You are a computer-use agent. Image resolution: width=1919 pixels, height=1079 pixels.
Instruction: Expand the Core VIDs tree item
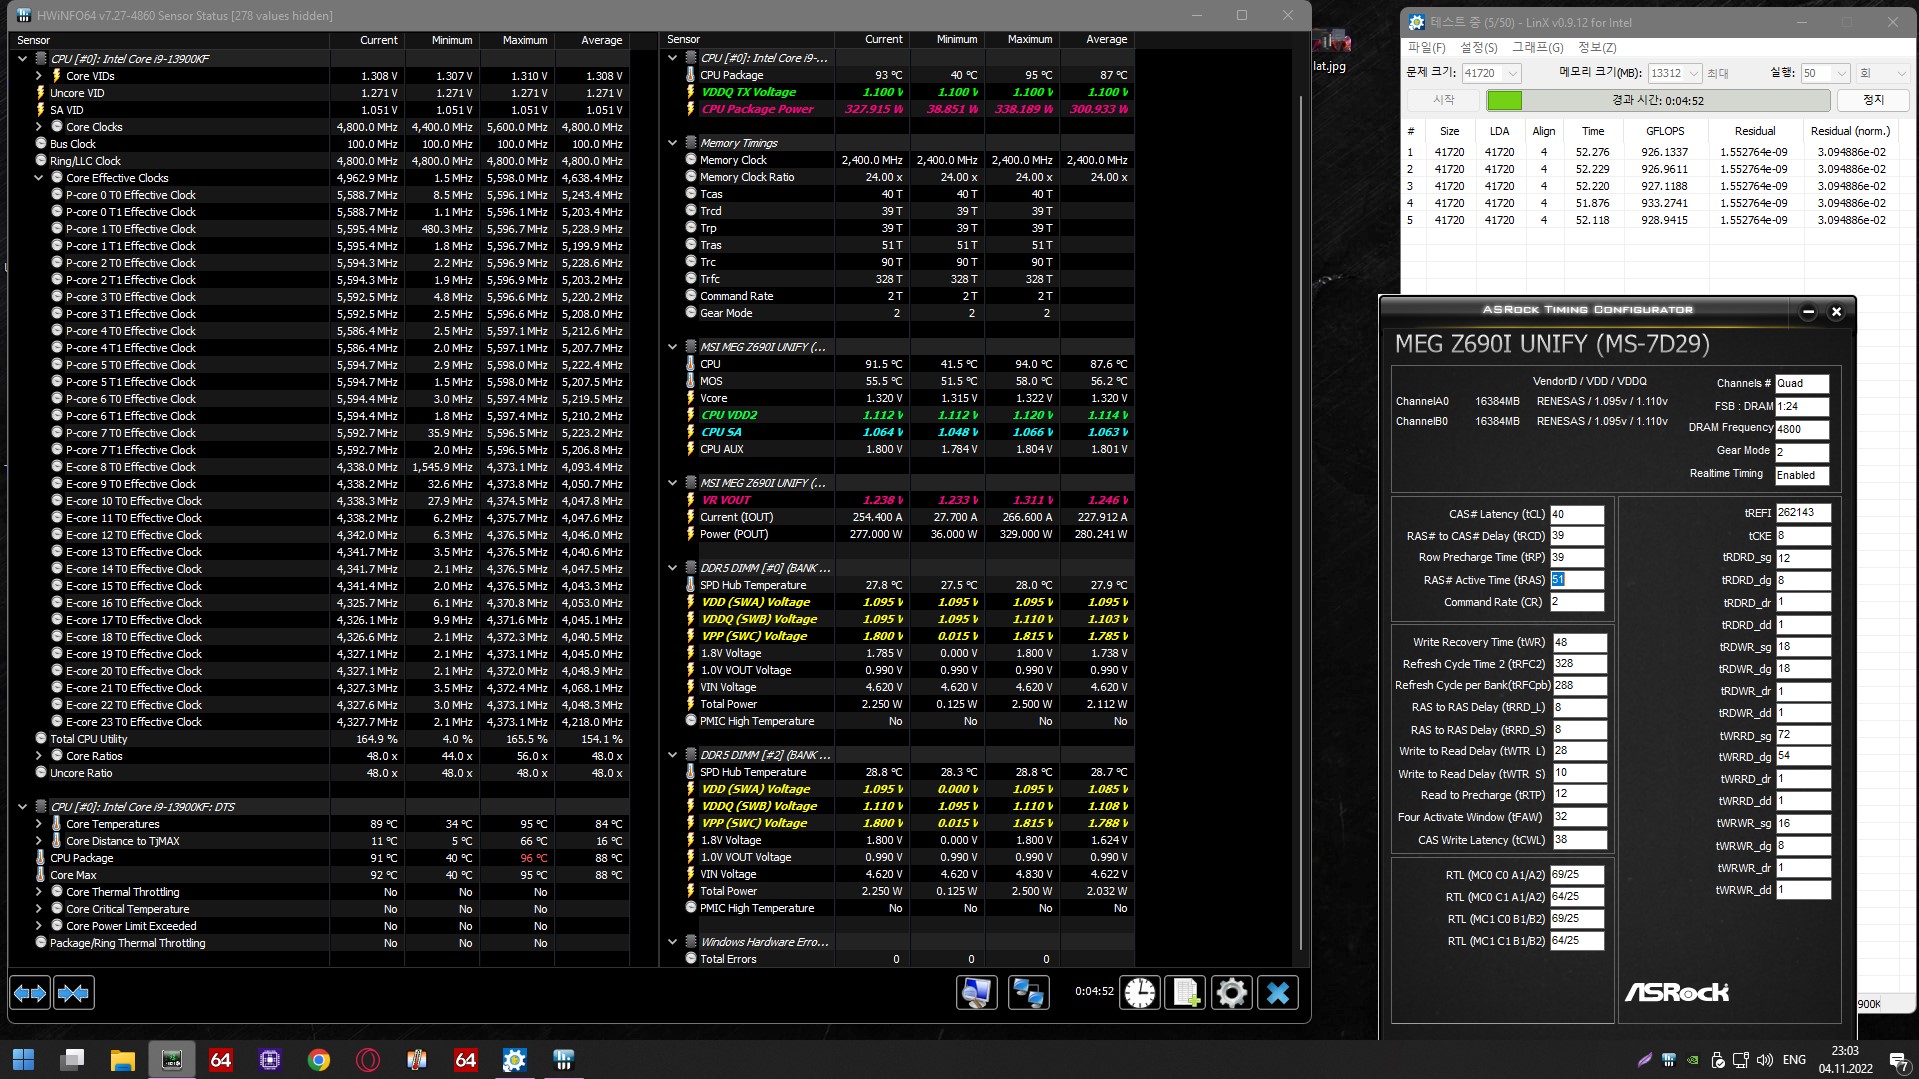pyautogui.click(x=39, y=76)
